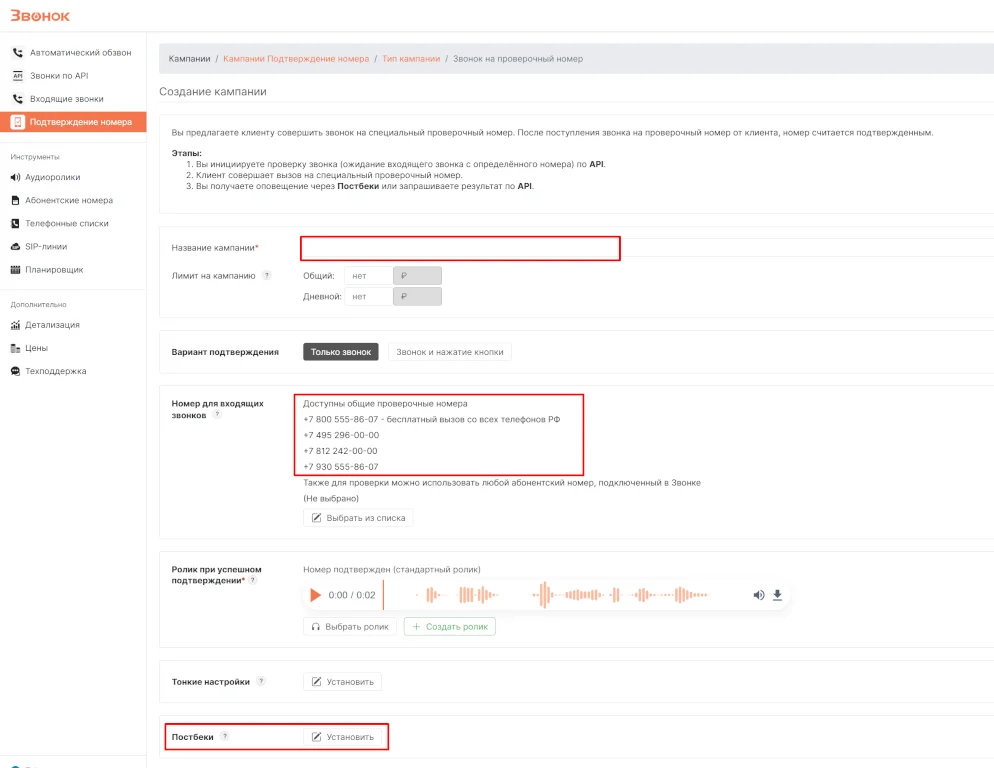This screenshot has height=768, width=994.
Task: Click the Название кампании input field
Action: [x=460, y=248]
